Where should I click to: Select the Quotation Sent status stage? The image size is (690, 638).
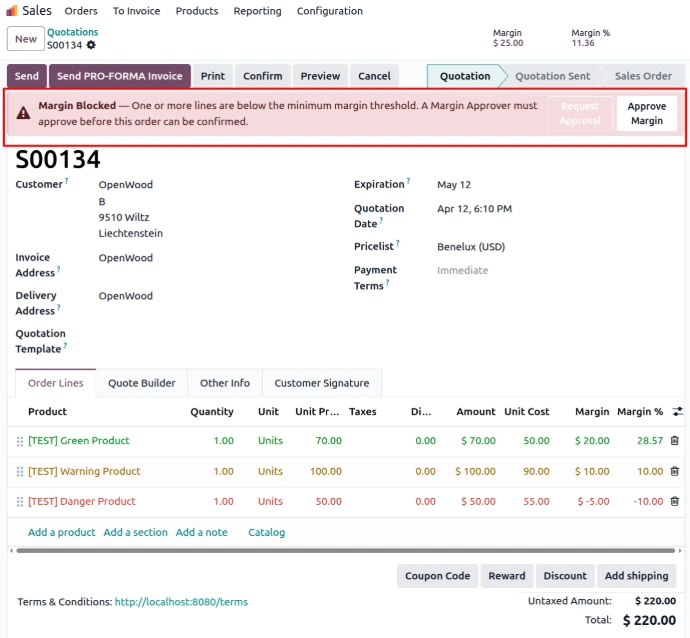552,76
